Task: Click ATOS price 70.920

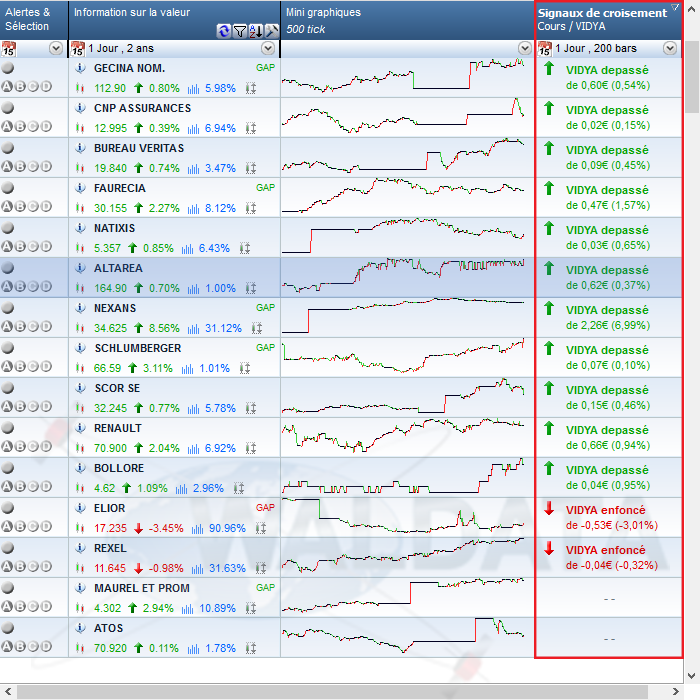Action: 110,648
